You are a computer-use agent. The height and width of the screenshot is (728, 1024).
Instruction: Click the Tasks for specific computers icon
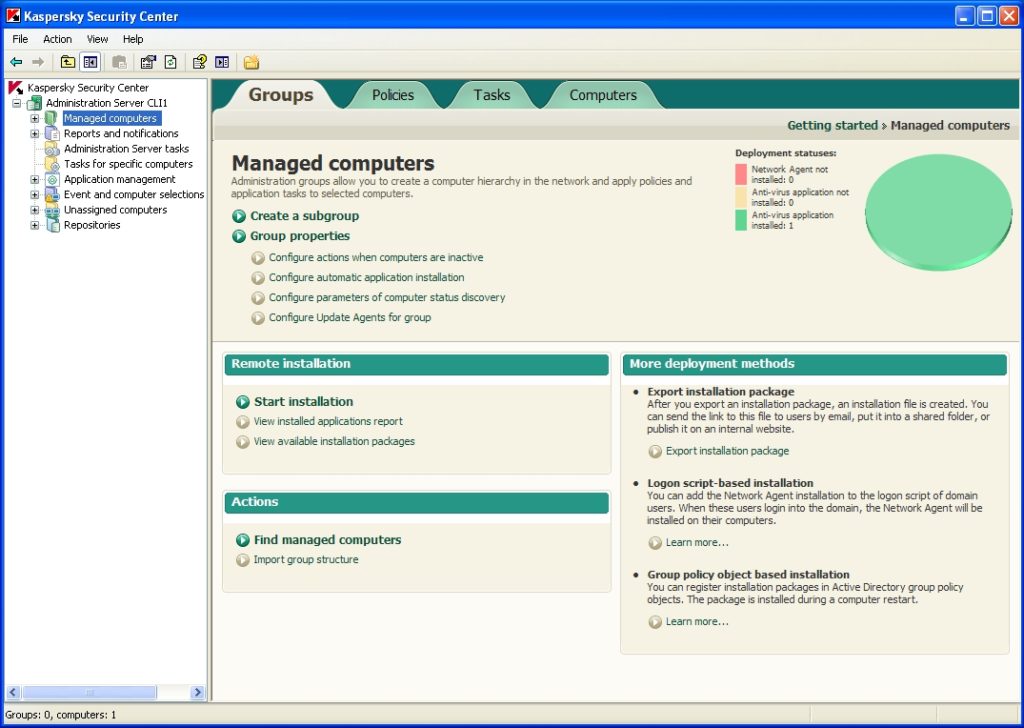(52, 164)
